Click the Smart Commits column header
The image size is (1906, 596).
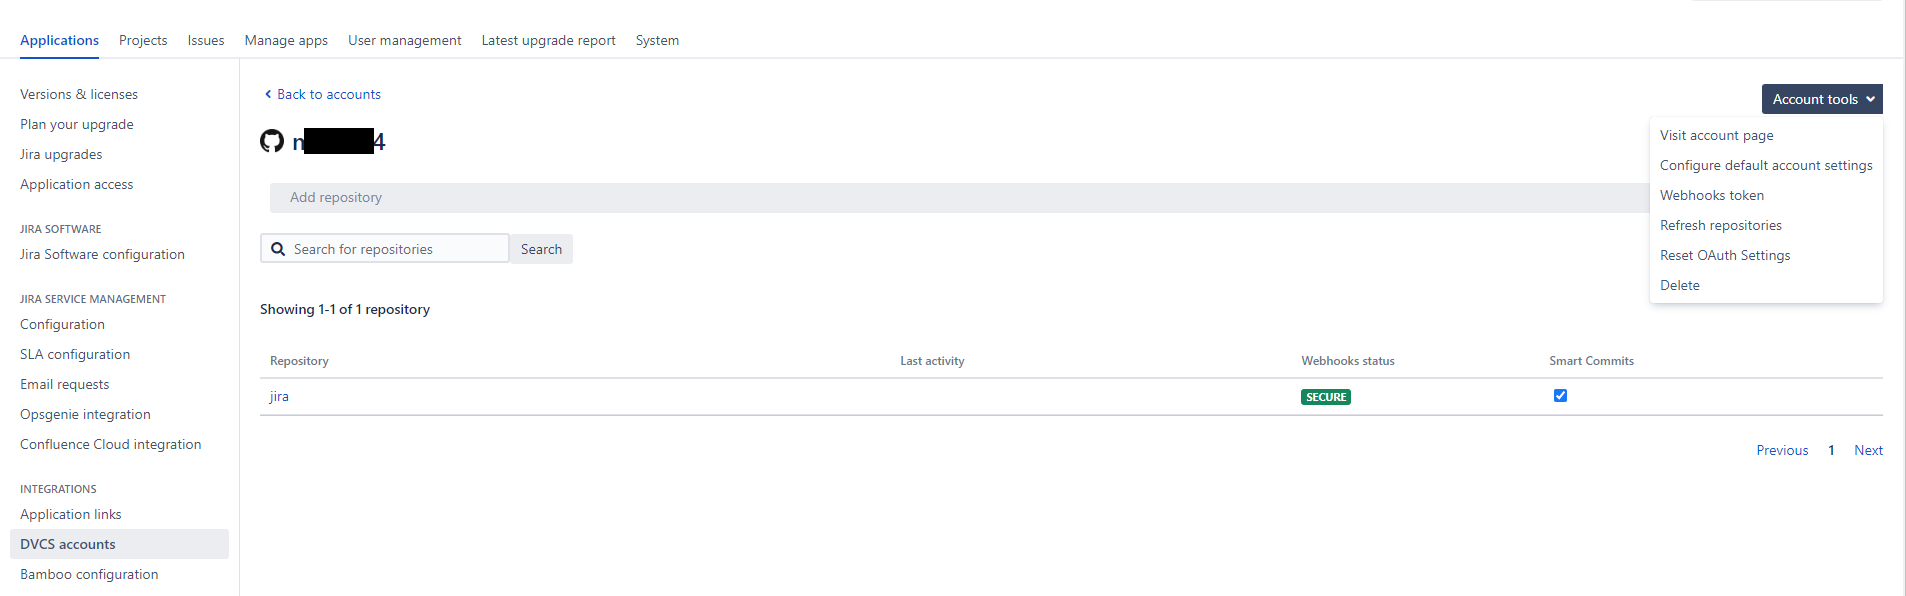point(1591,361)
